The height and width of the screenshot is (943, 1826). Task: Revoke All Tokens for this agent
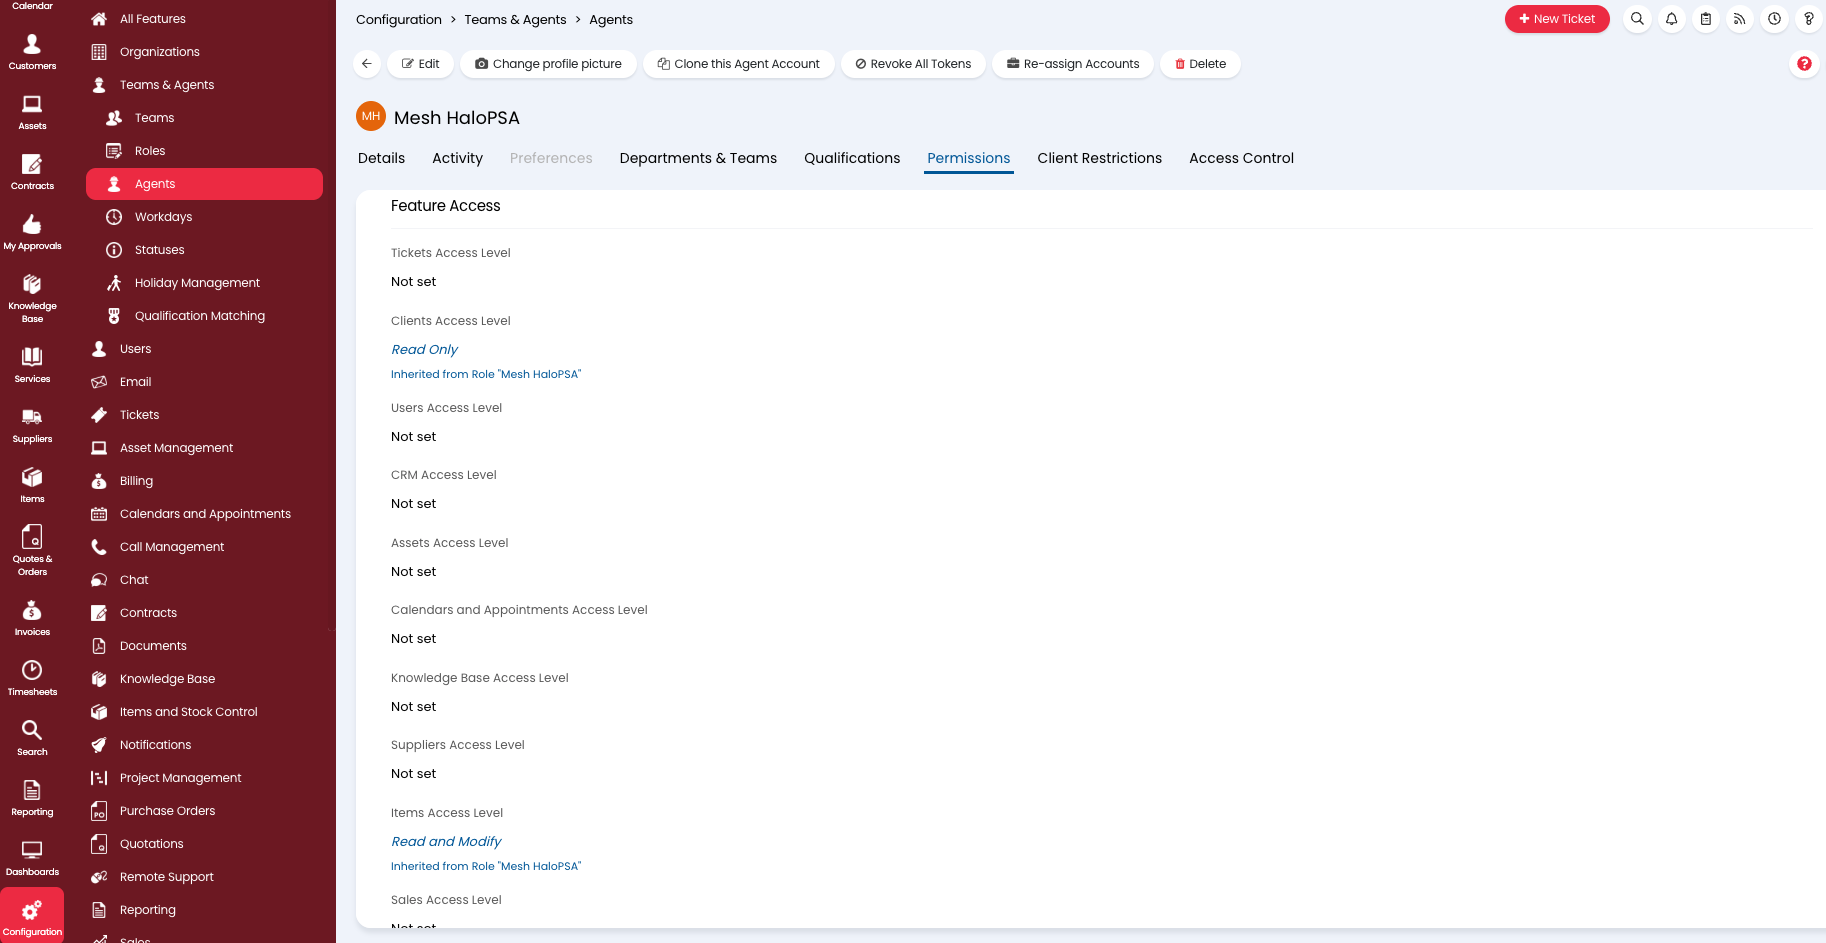[913, 64]
